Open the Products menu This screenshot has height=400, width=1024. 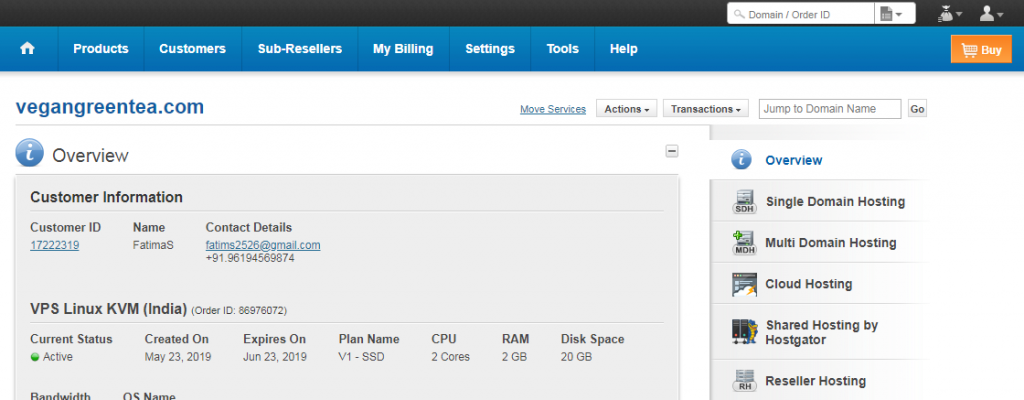click(101, 49)
